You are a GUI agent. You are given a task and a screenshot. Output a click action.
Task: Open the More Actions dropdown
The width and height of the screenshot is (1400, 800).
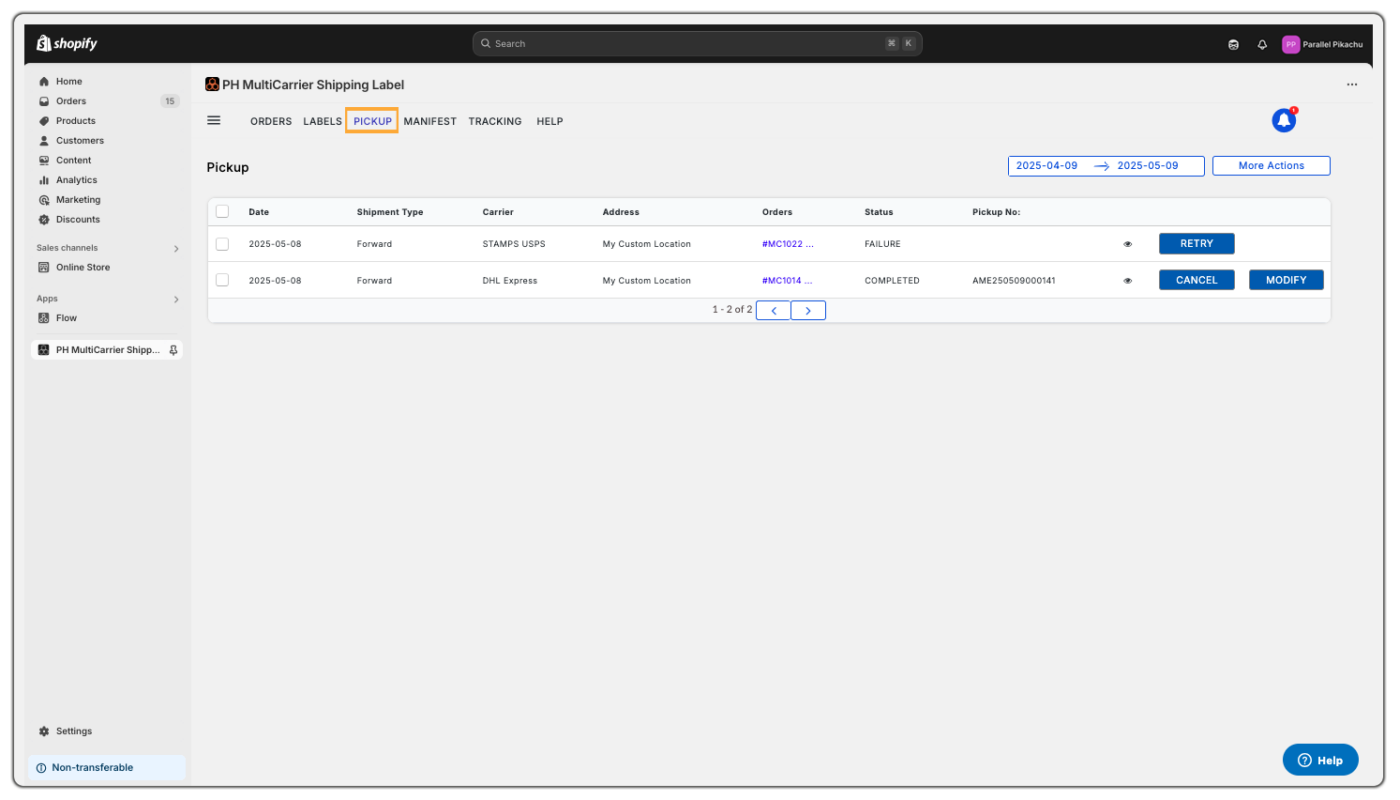click(x=1271, y=166)
